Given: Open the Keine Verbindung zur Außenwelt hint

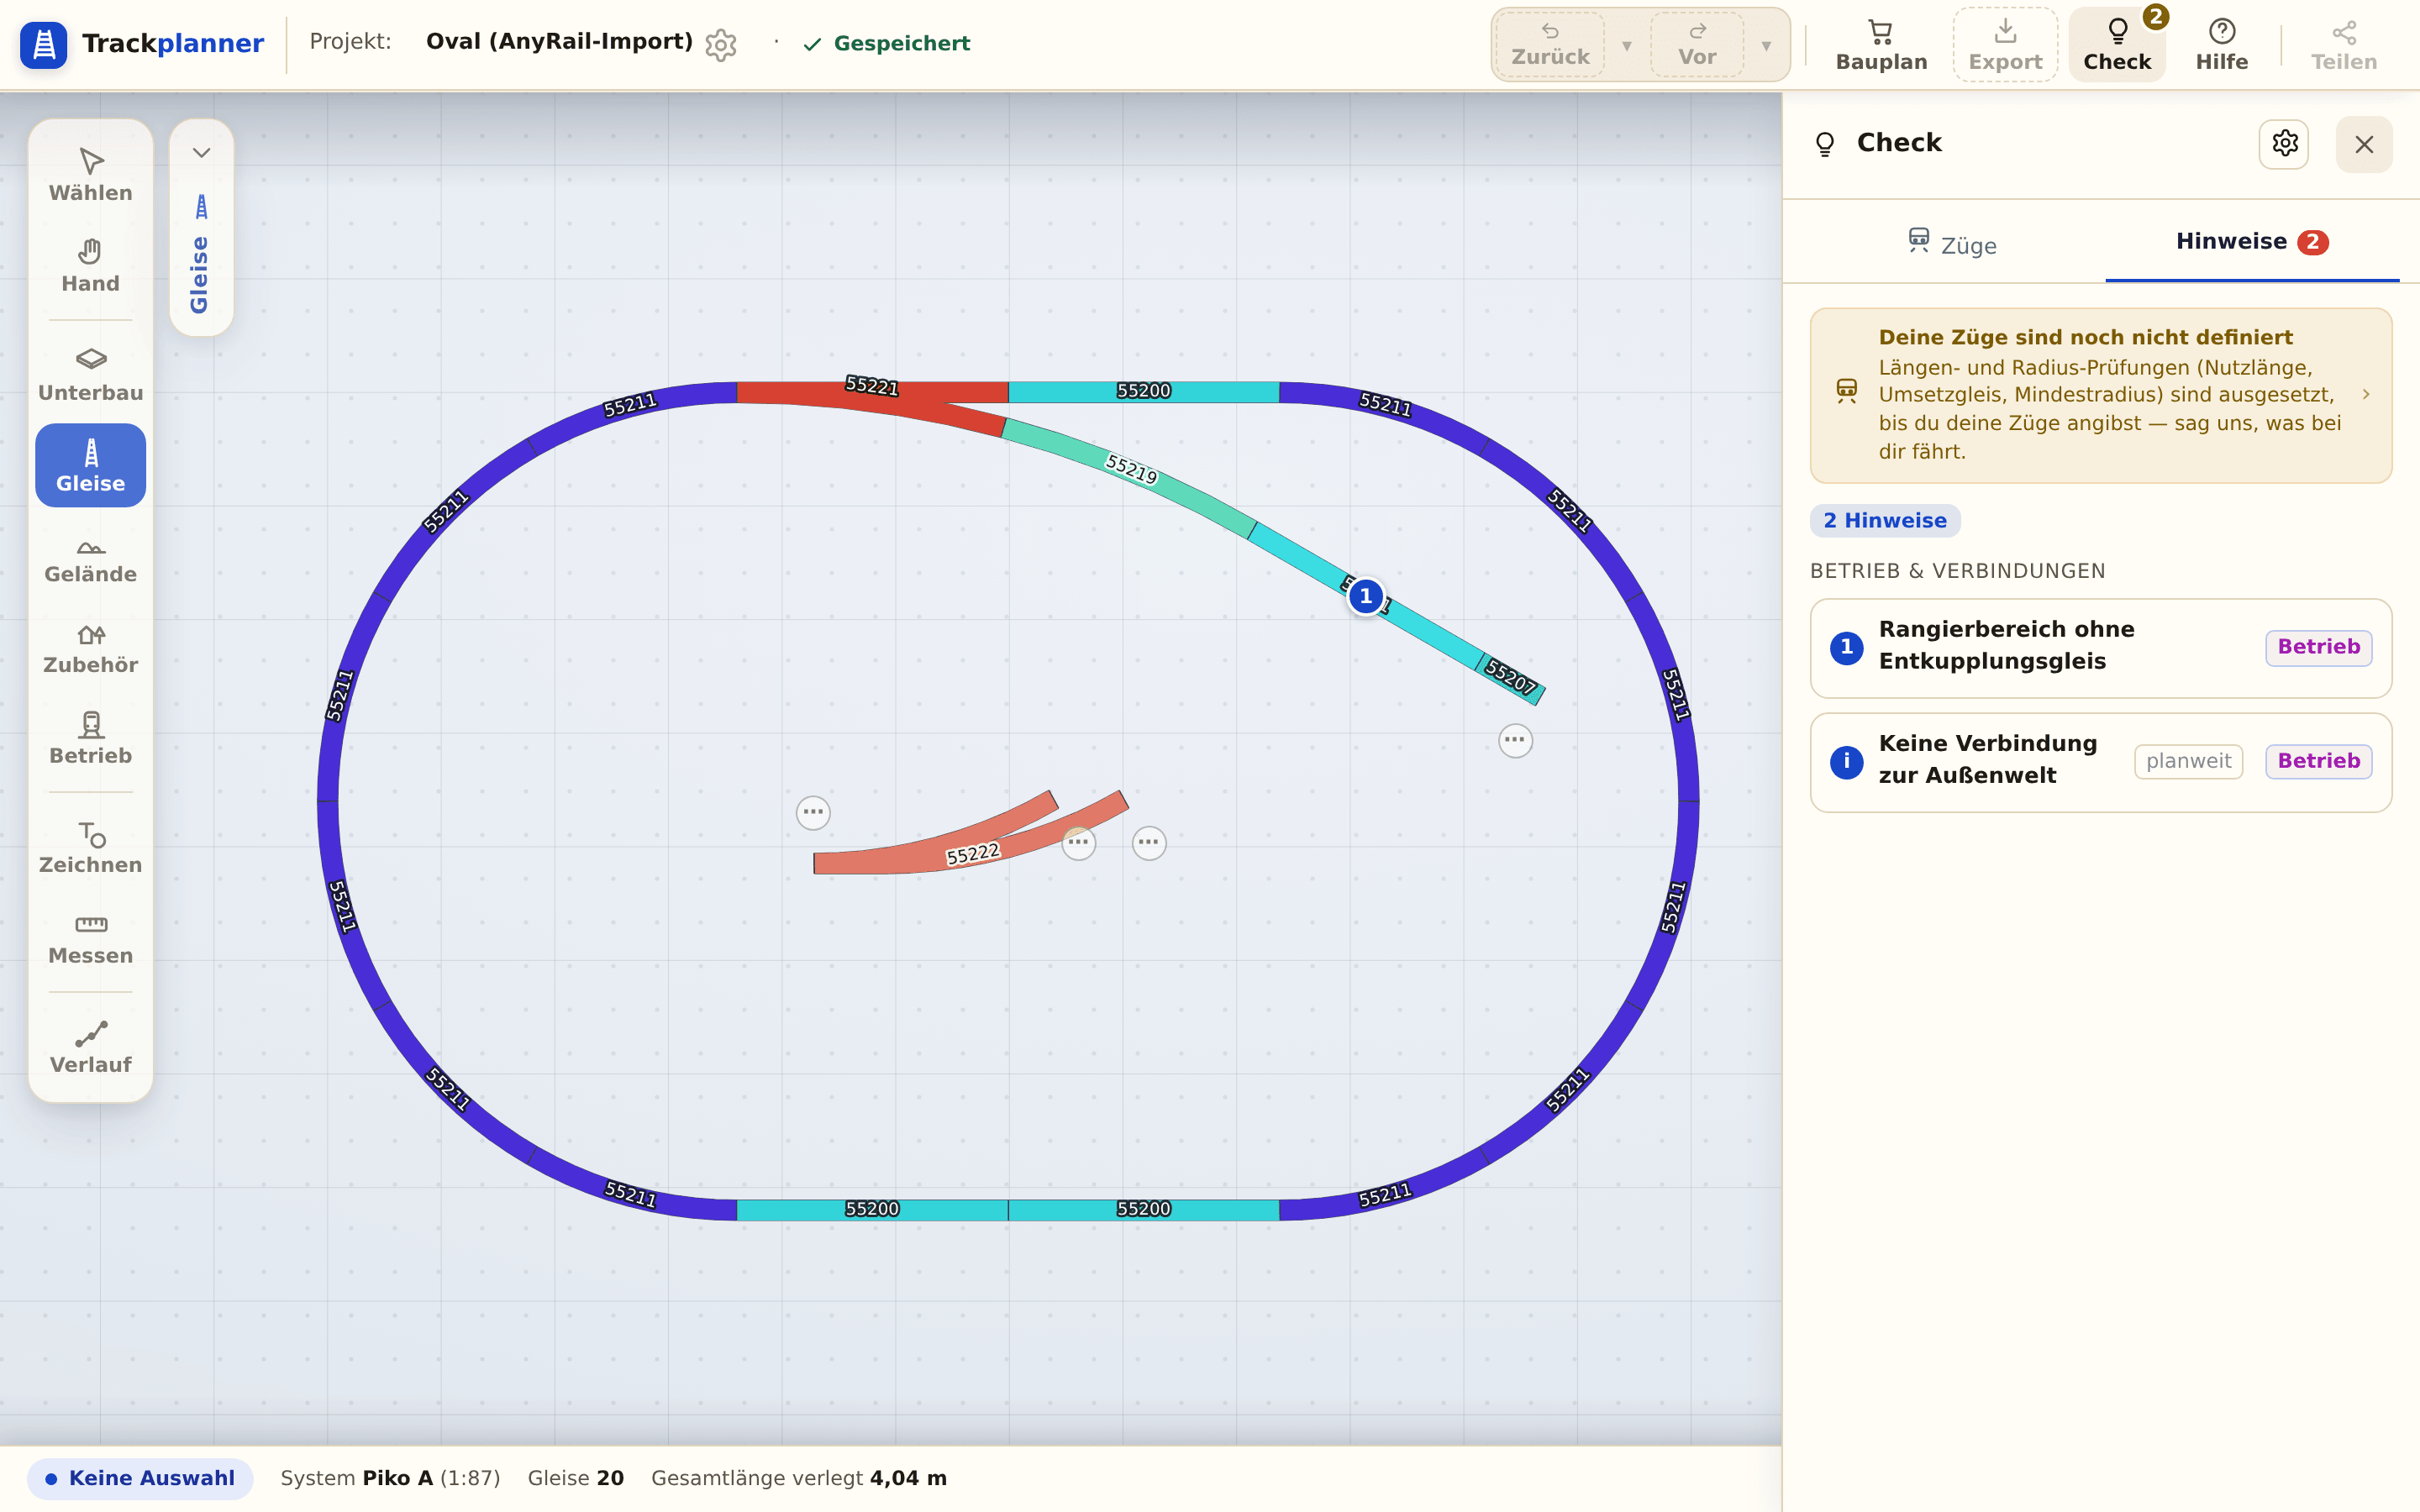Looking at the screenshot, I should pyautogui.click(x=2101, y=762).
